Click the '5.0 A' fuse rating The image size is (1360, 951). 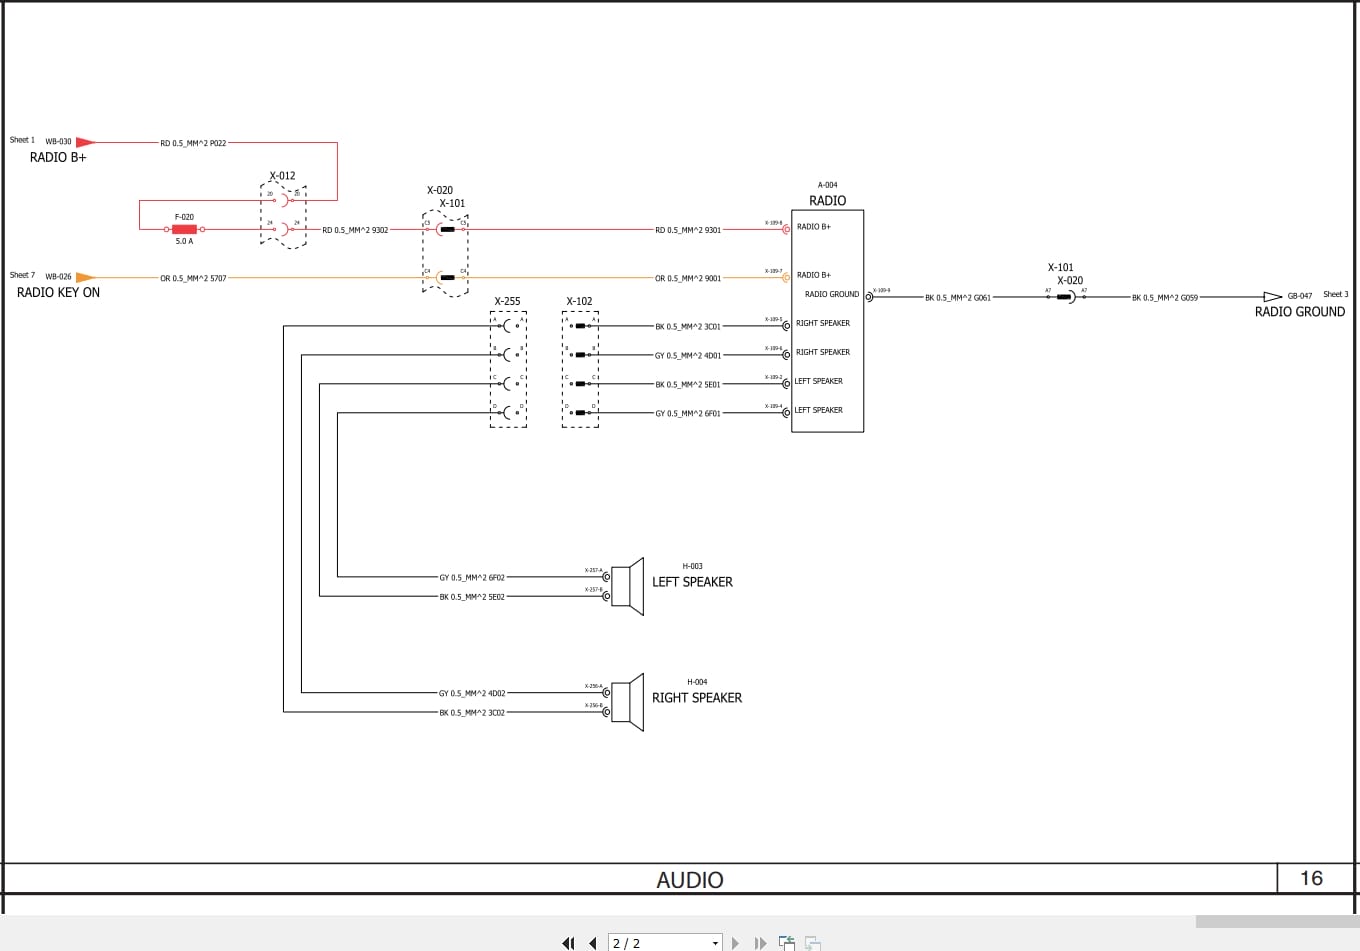(184, 242)
